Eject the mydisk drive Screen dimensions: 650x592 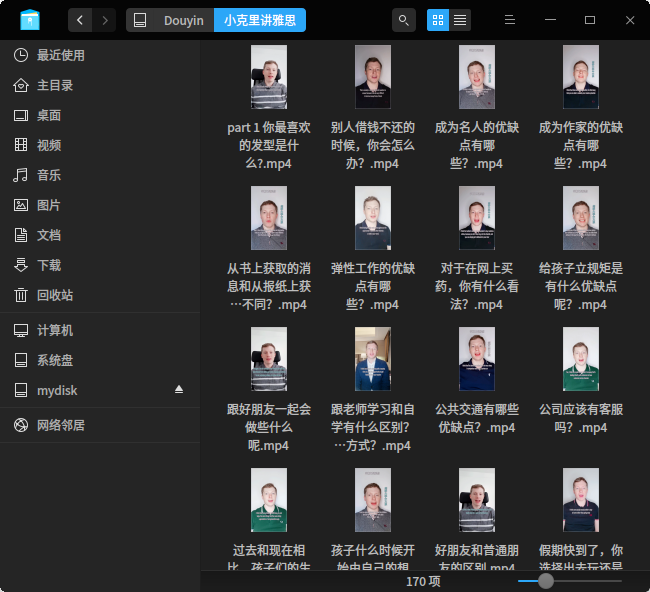pos(179,389)
